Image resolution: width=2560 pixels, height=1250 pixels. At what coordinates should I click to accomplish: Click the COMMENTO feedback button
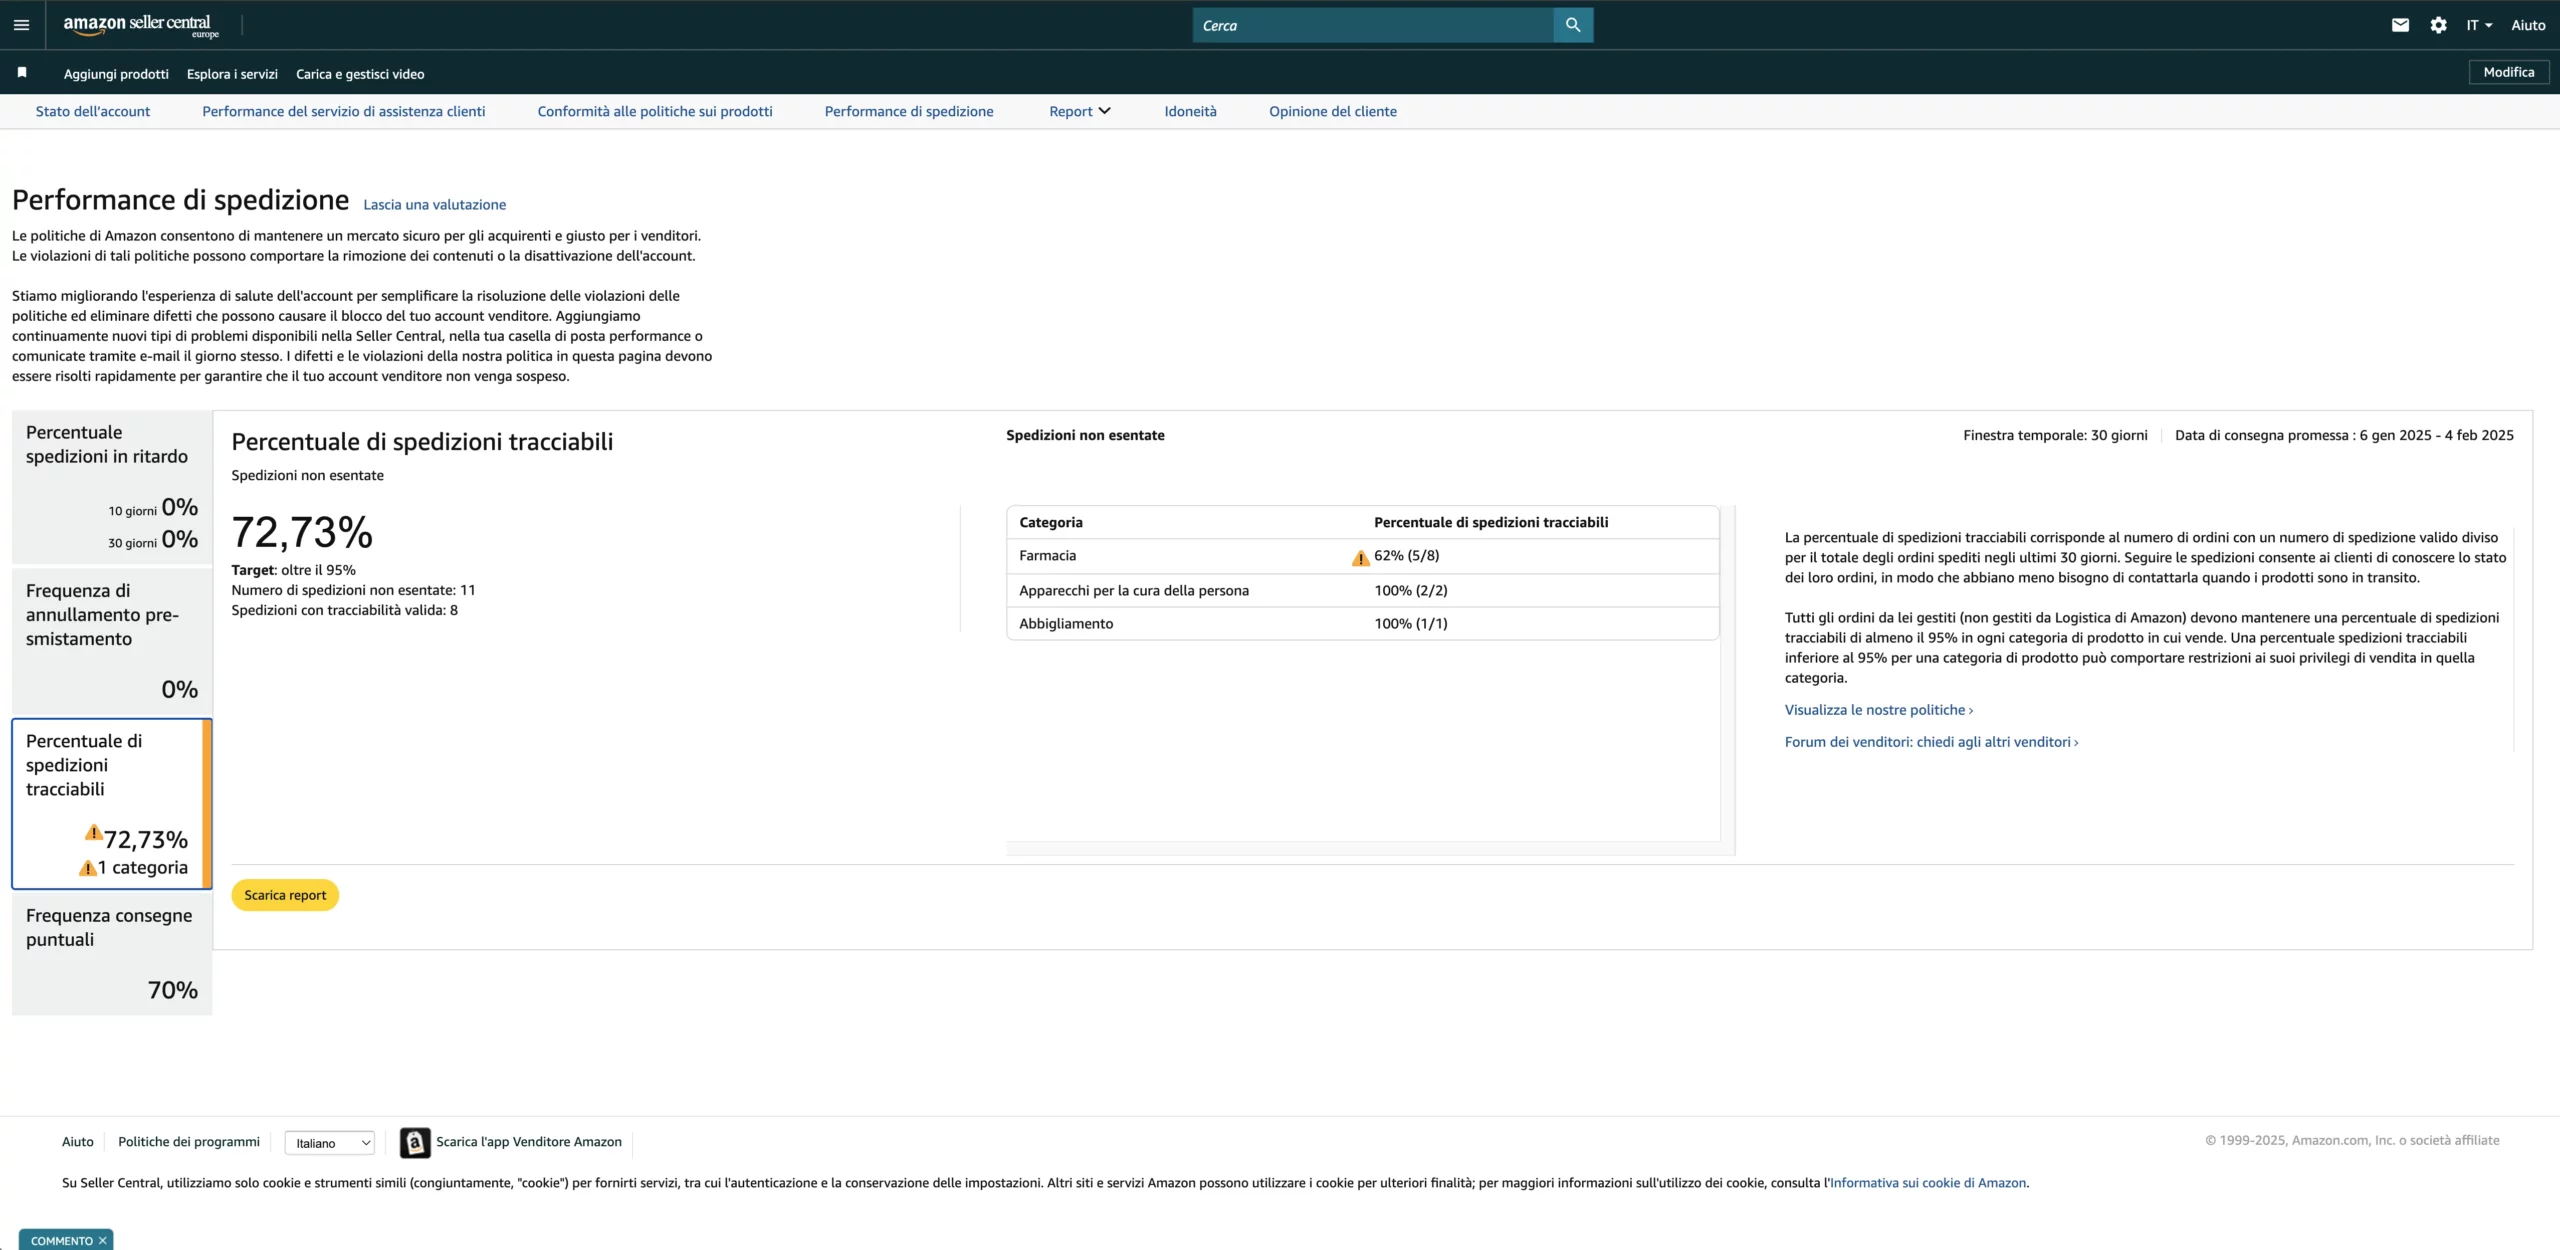61,1241
